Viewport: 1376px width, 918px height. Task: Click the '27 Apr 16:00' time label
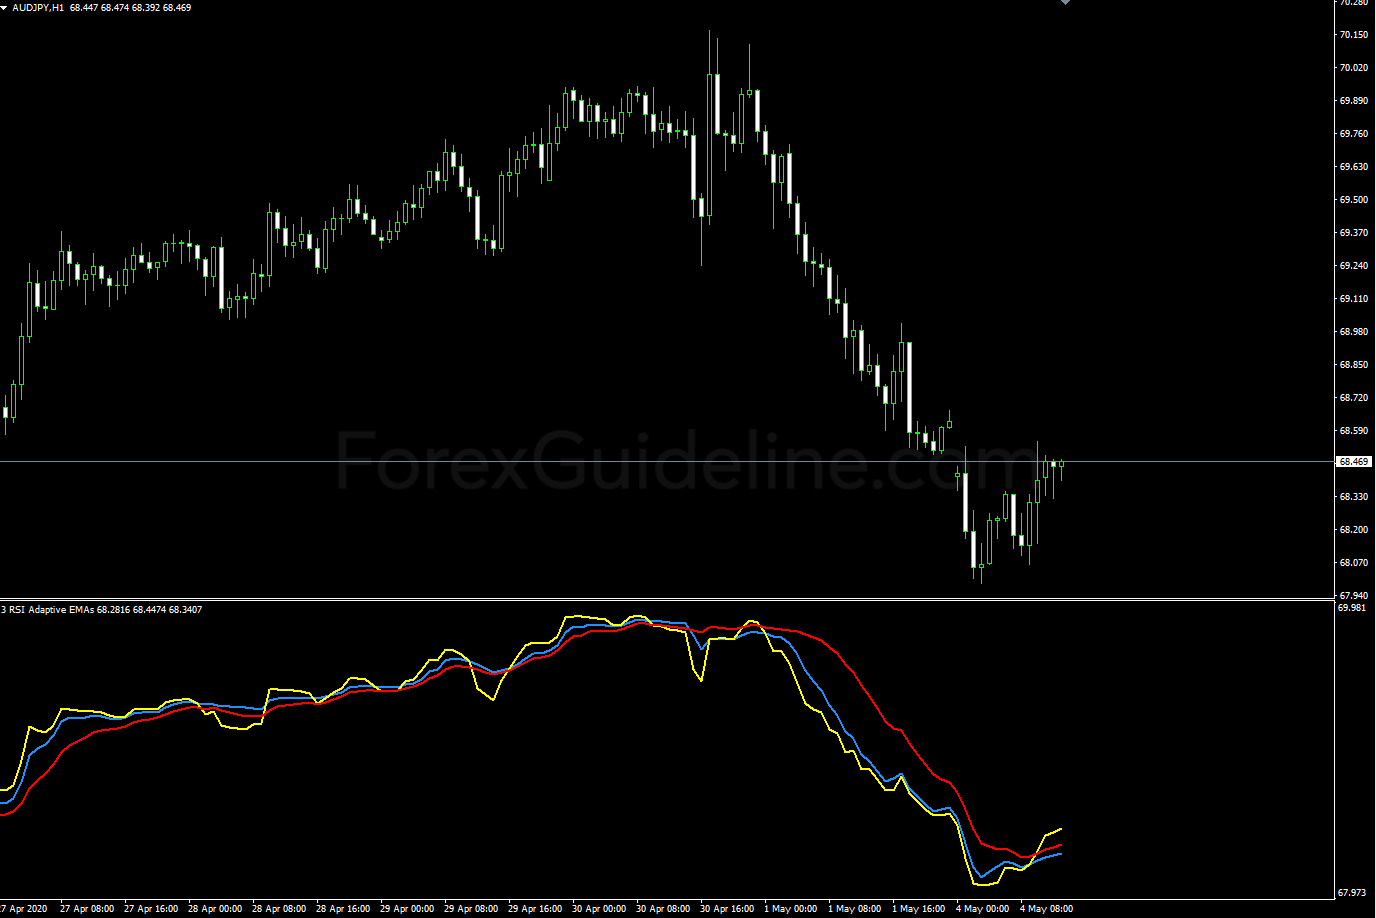151,909
